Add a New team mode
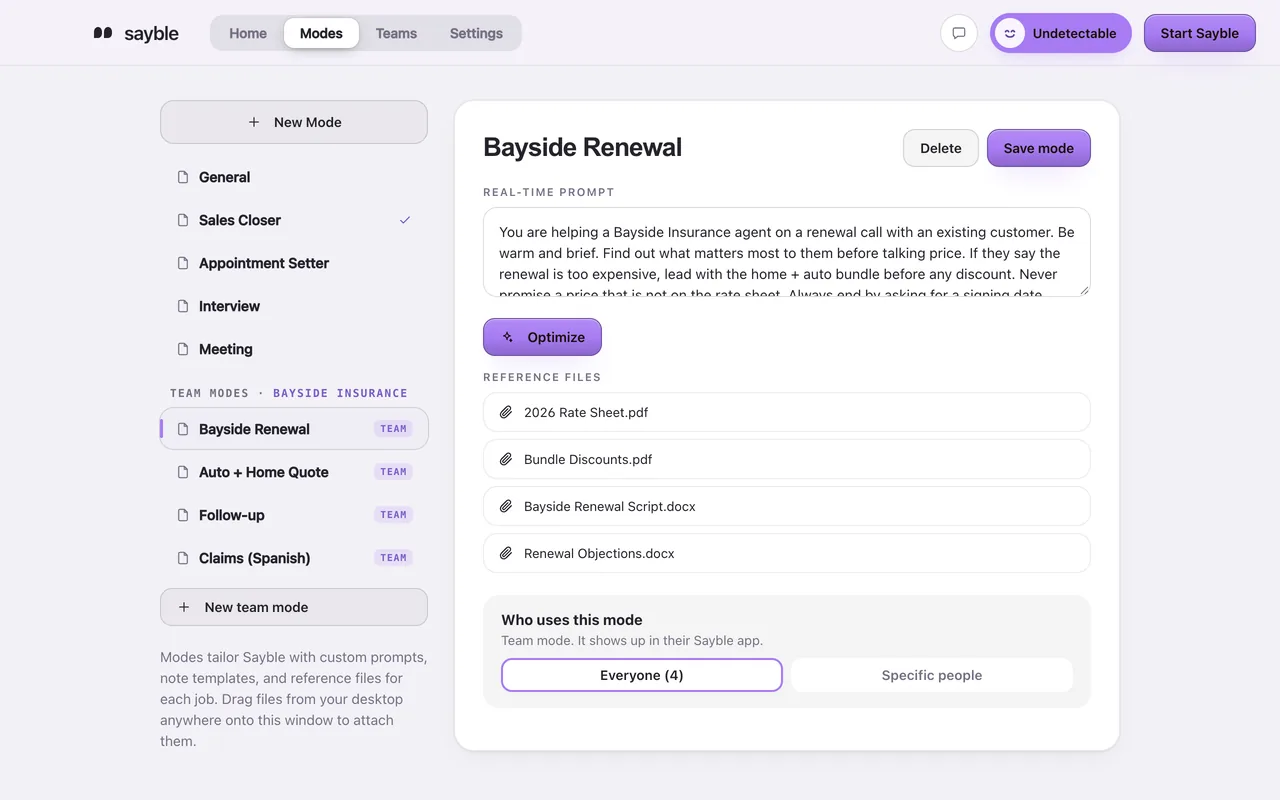The height and width of the screenshot is (800, 1280). click(x=294, y=607)
